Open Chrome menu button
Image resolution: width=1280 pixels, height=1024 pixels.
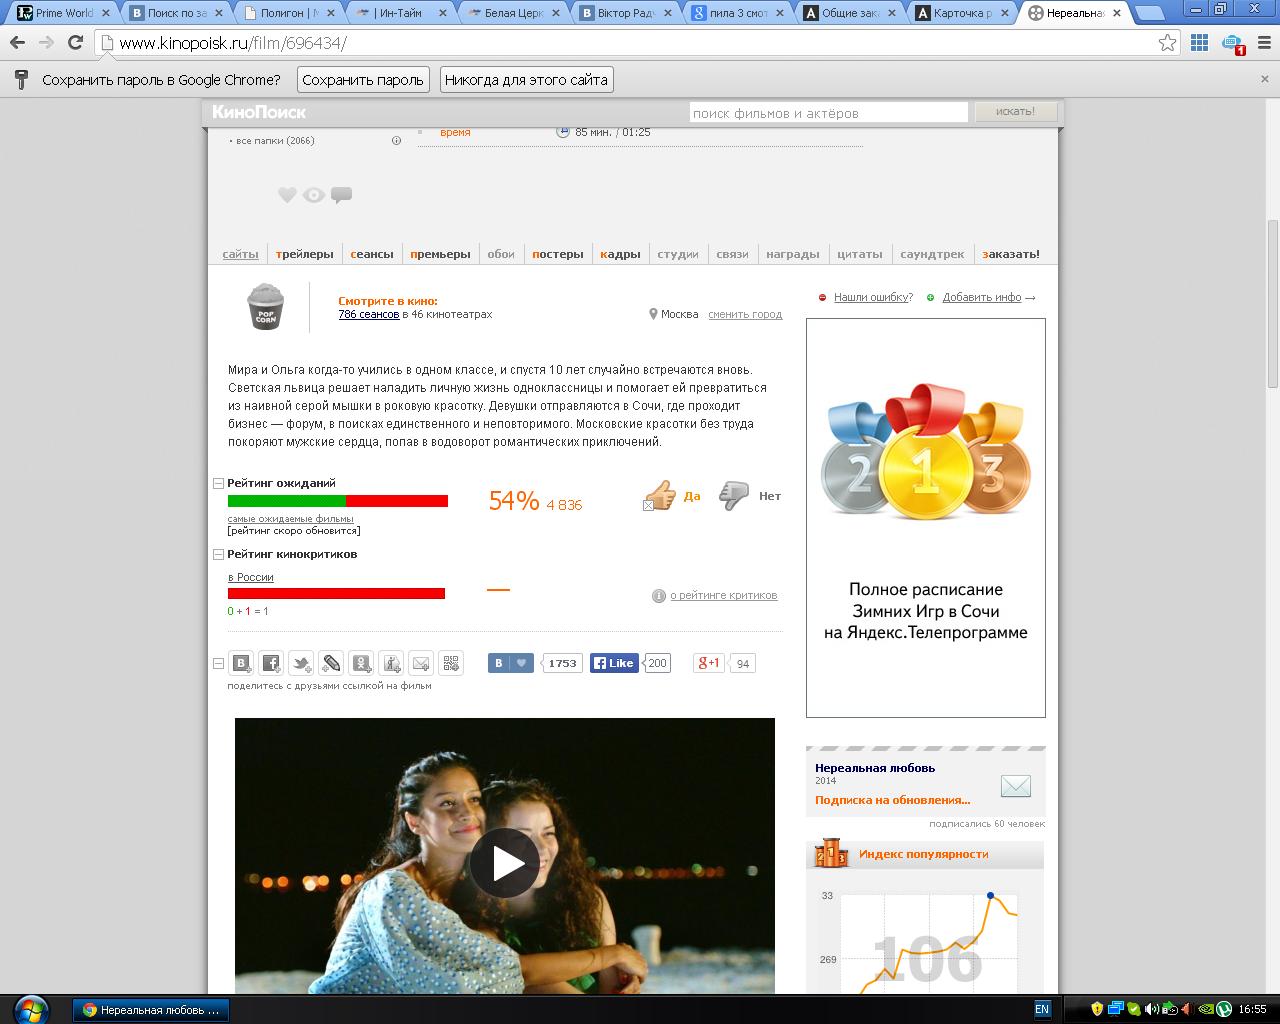[x=1264, y=42]
